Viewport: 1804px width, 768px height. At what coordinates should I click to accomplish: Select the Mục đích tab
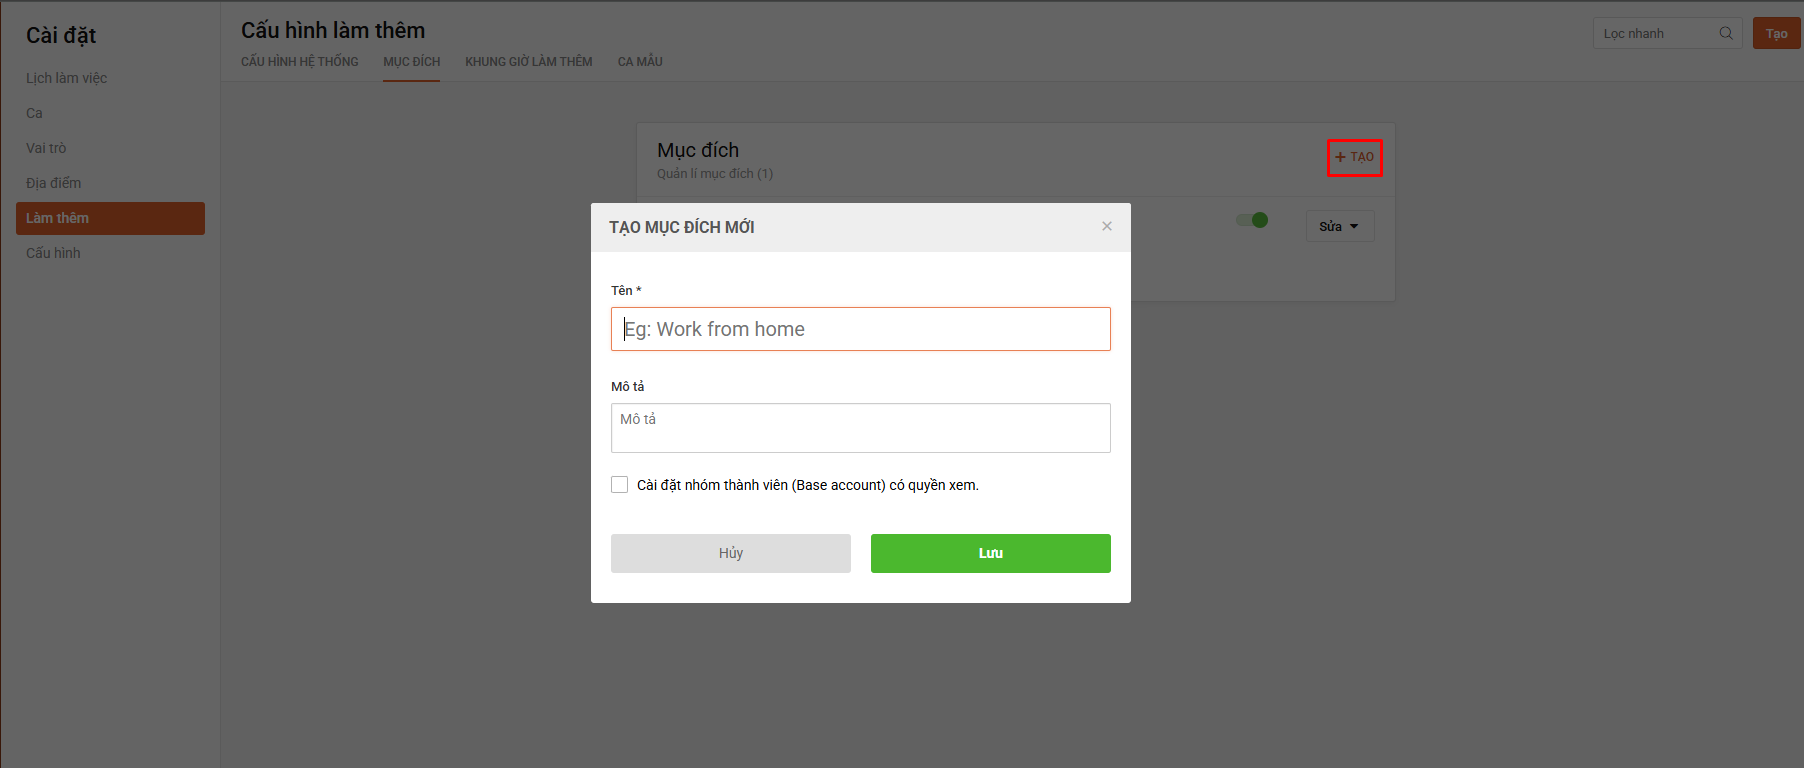tap(411, 62)
